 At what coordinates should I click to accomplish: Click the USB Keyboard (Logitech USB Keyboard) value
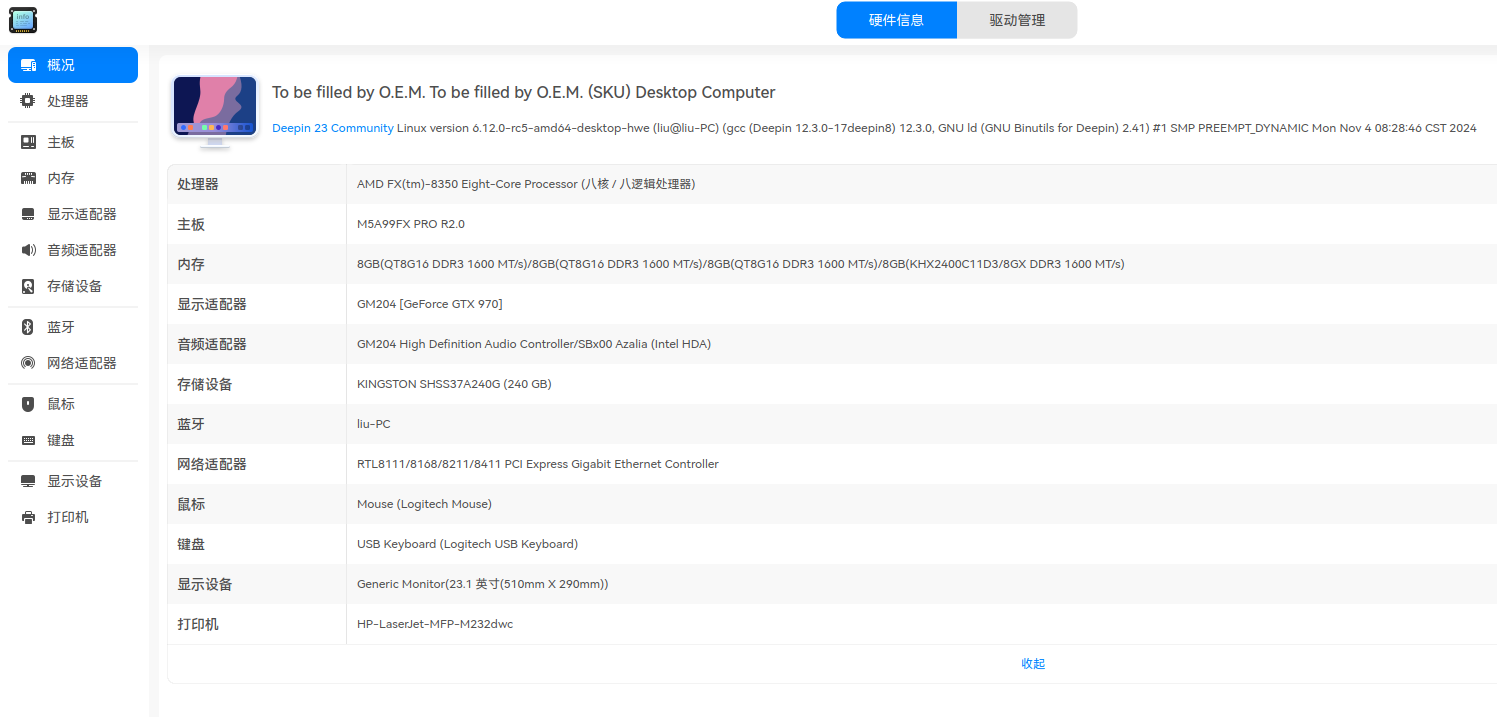(x=467, y=544)
